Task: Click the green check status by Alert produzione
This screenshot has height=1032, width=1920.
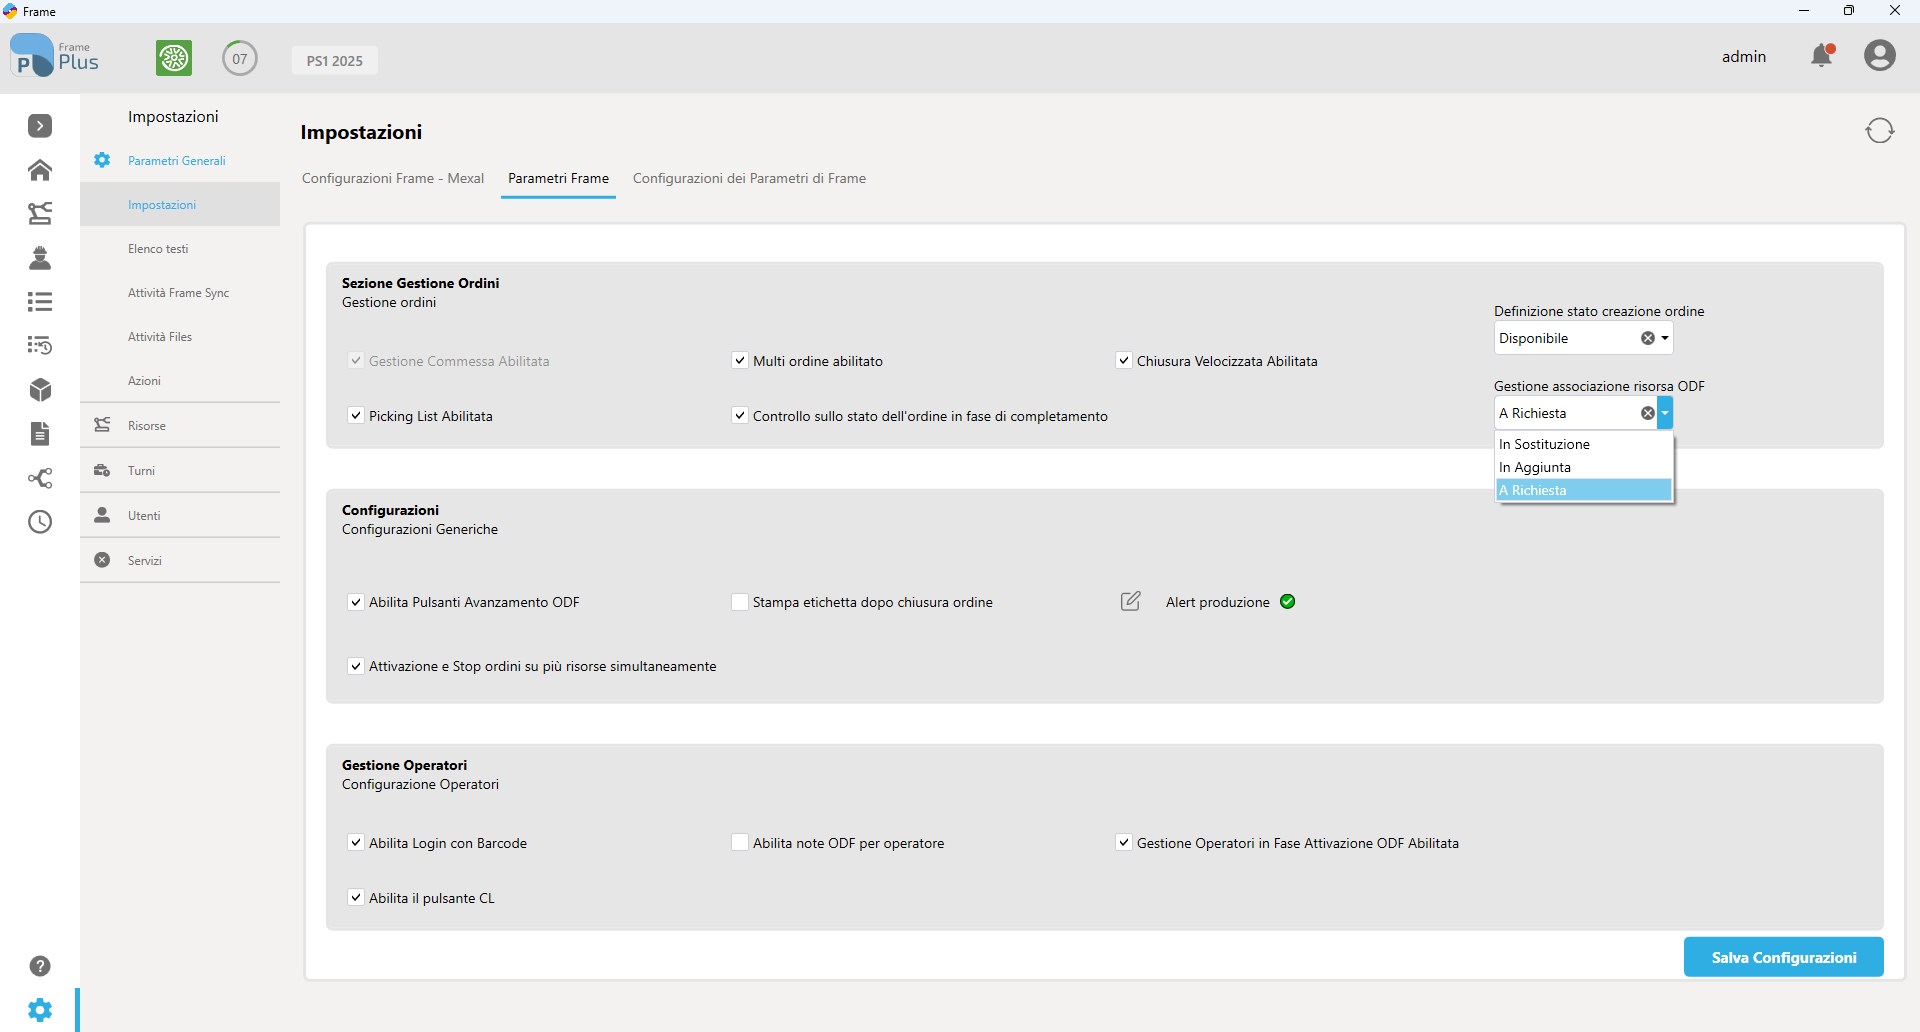Action: 1288,601
